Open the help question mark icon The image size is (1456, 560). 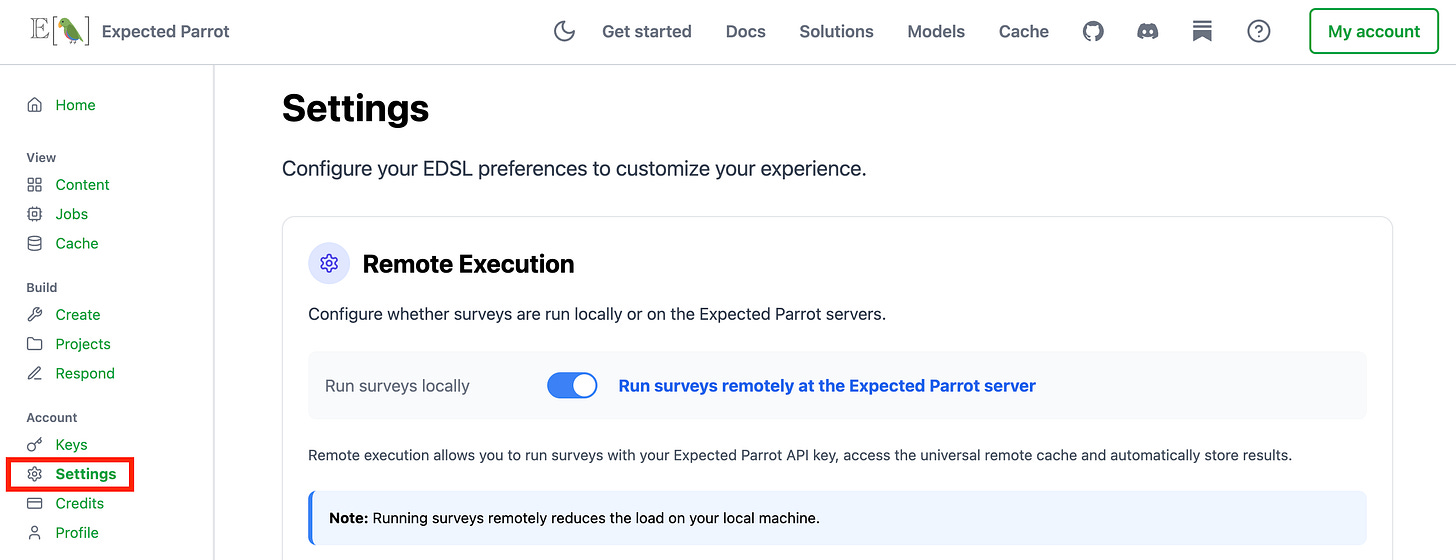(1259, 31)
